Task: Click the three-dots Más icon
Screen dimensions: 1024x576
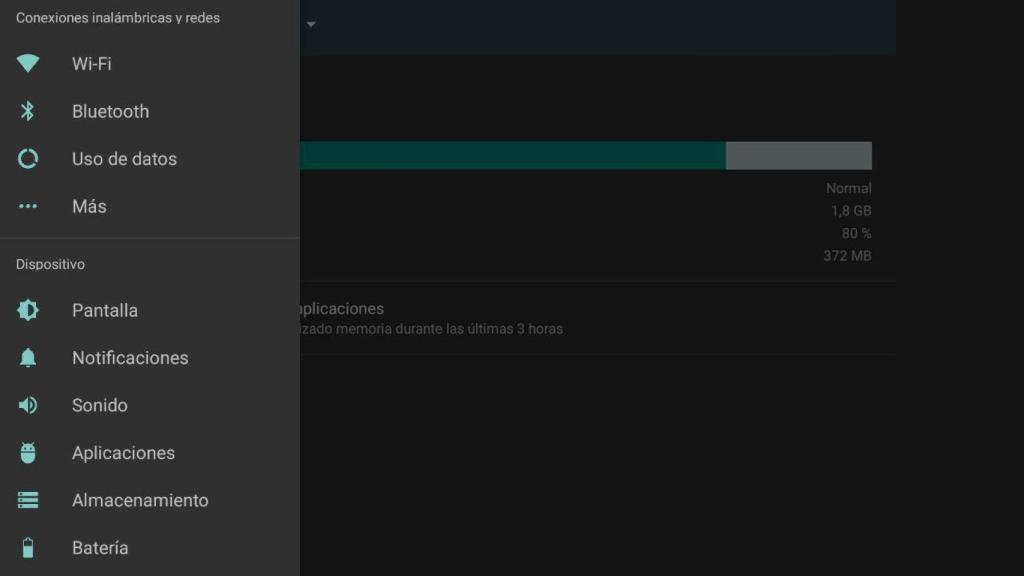Action: click(27, 206)
